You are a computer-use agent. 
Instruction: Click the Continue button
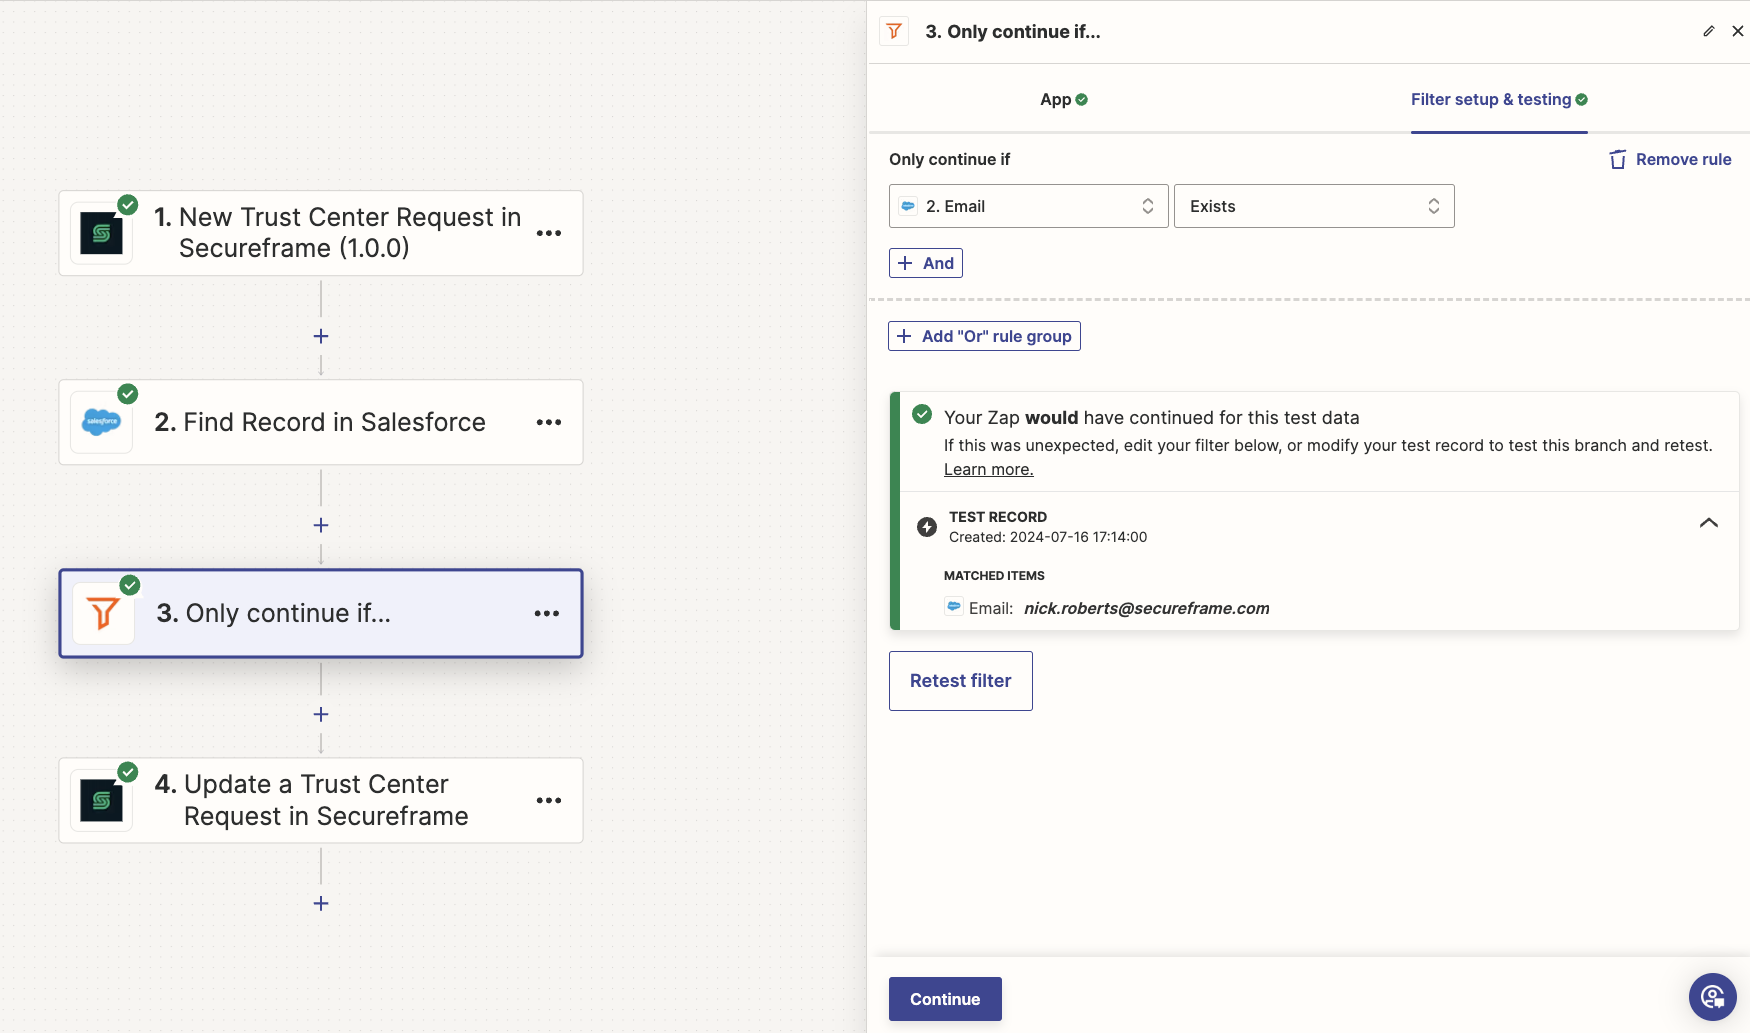pos(945,999)
